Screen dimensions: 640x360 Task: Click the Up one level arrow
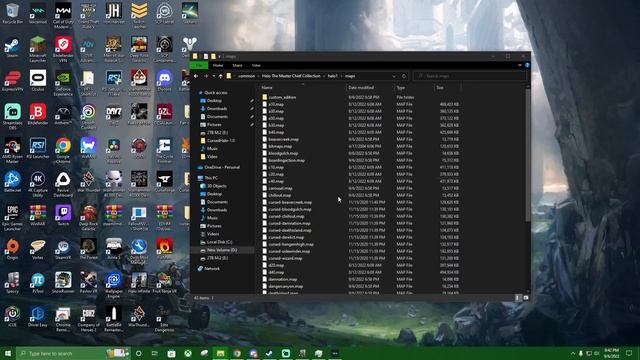220,76
